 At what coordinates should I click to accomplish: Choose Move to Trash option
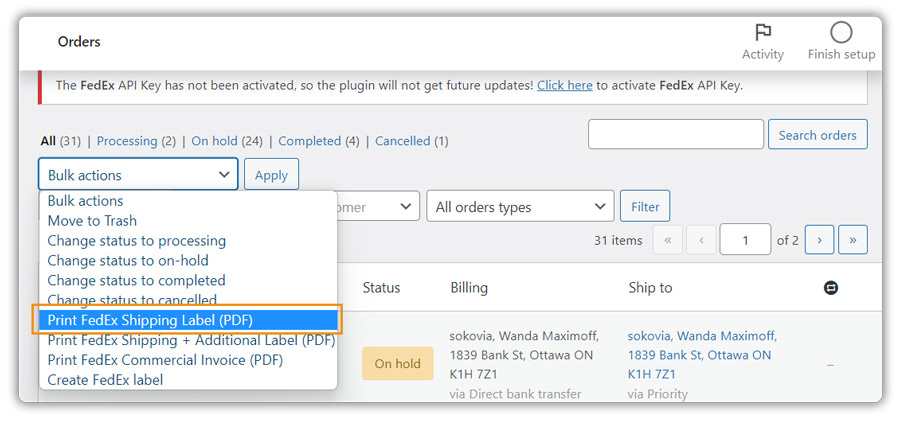92,221
